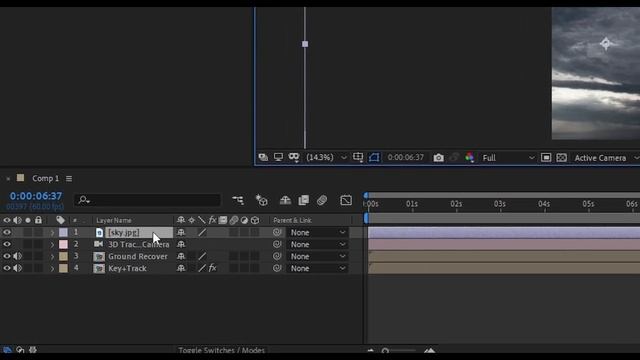640x360 pixels.
Task: Click the Video eye column header
Action: [7, 220]
